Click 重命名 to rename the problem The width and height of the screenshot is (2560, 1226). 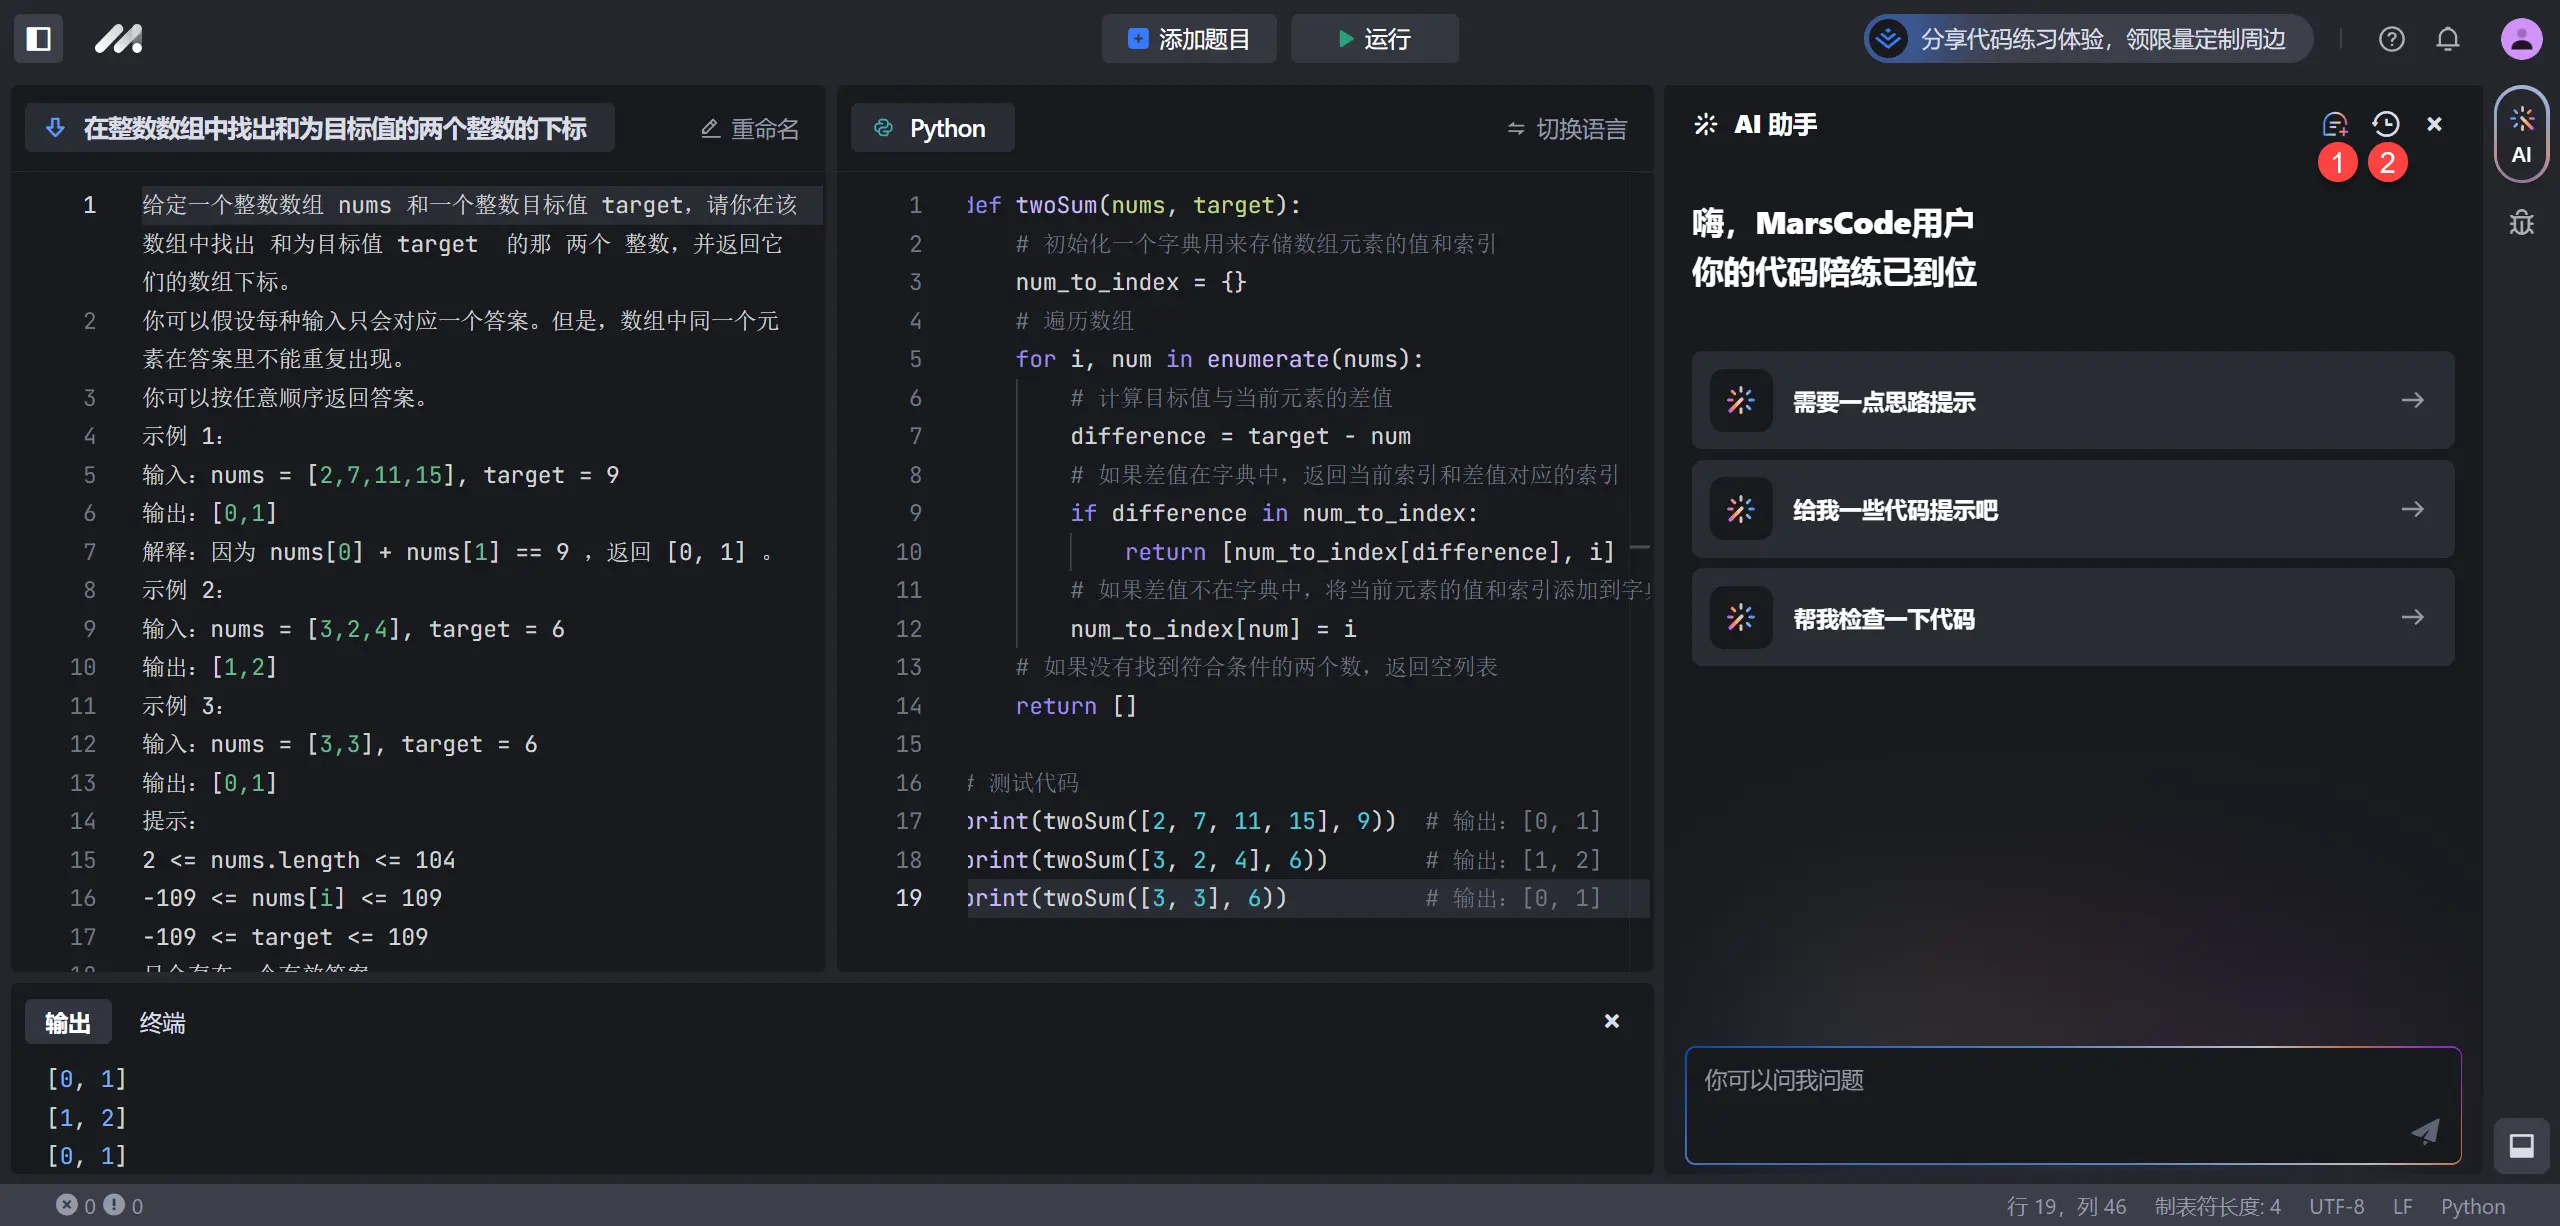(x=750, y=128)
